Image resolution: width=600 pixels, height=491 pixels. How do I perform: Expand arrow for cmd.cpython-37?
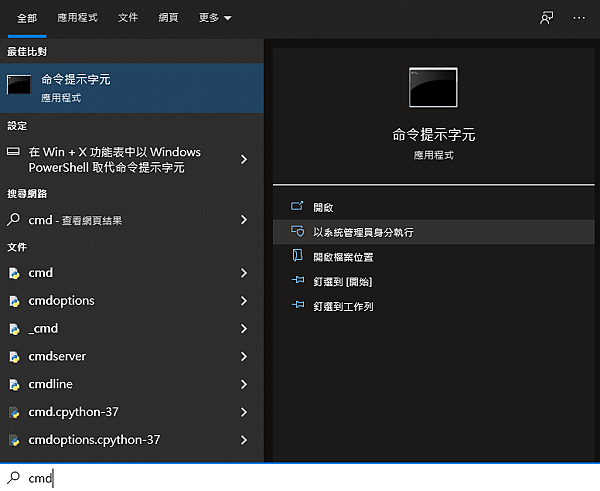point(244,412)
